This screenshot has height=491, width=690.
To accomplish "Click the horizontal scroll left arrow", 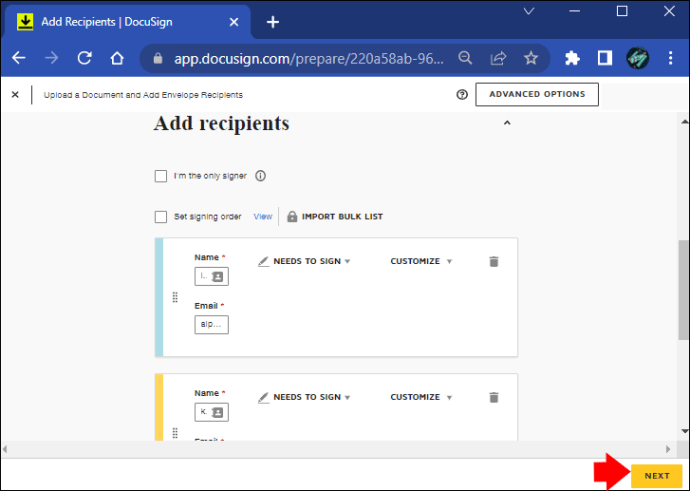I will [5, 449].
